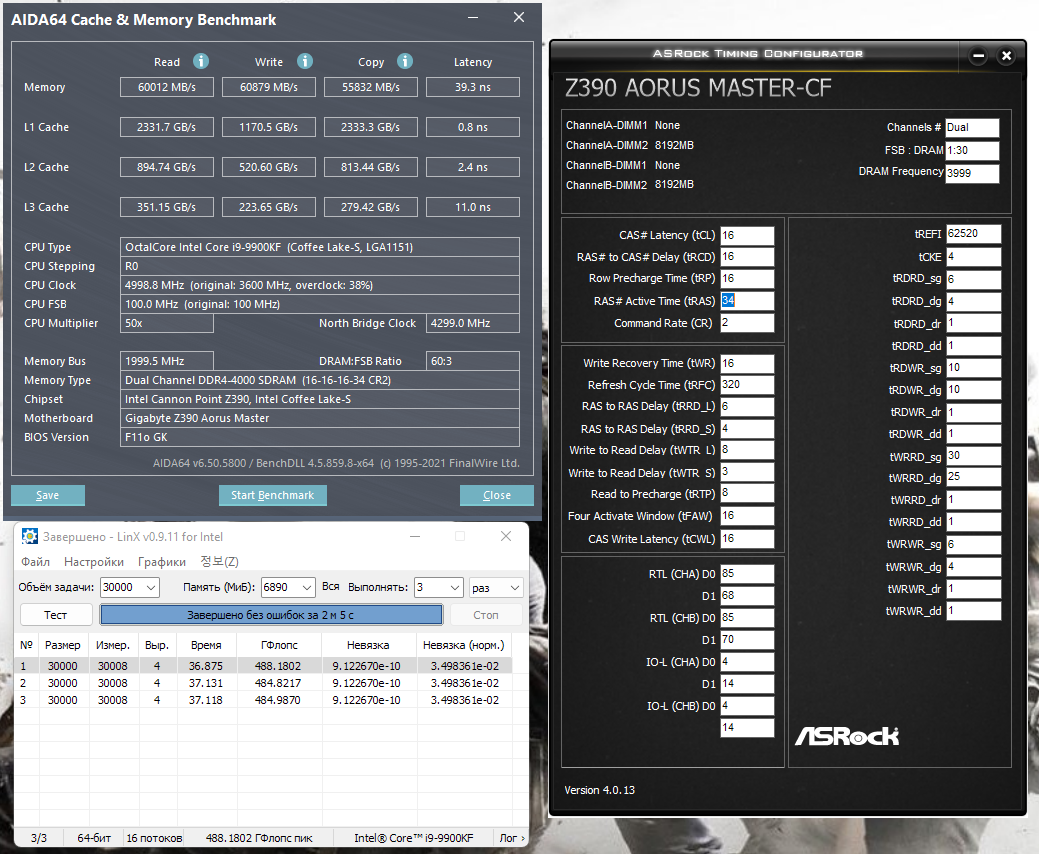
Task: Click the CAS# Latency (tCL) field
Action: tap(747, 235)
